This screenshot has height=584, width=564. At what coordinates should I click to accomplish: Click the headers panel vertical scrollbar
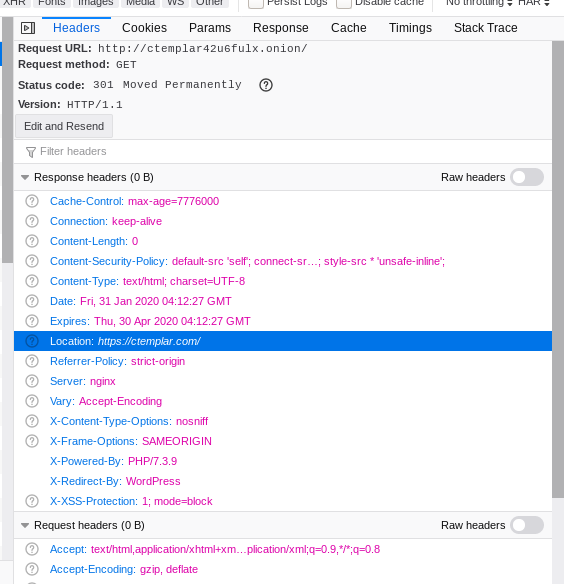[x=558, y=269]
